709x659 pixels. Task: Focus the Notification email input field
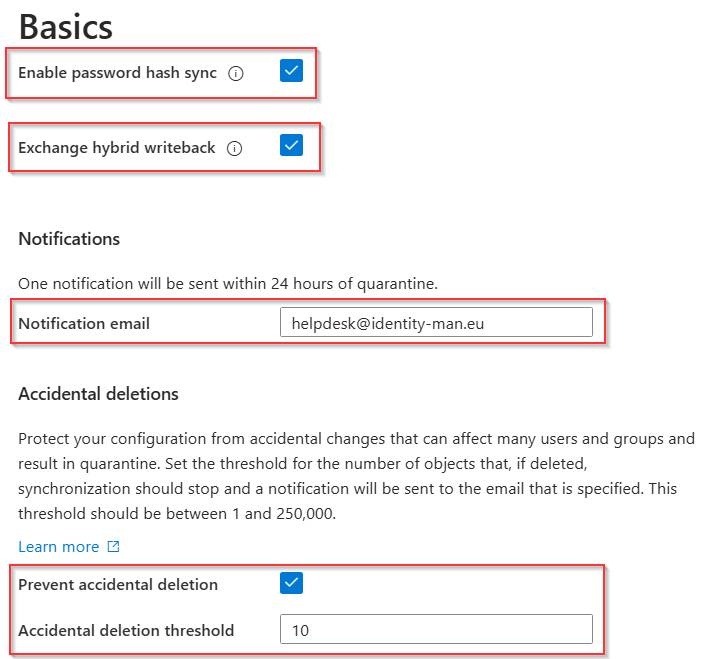436,322
